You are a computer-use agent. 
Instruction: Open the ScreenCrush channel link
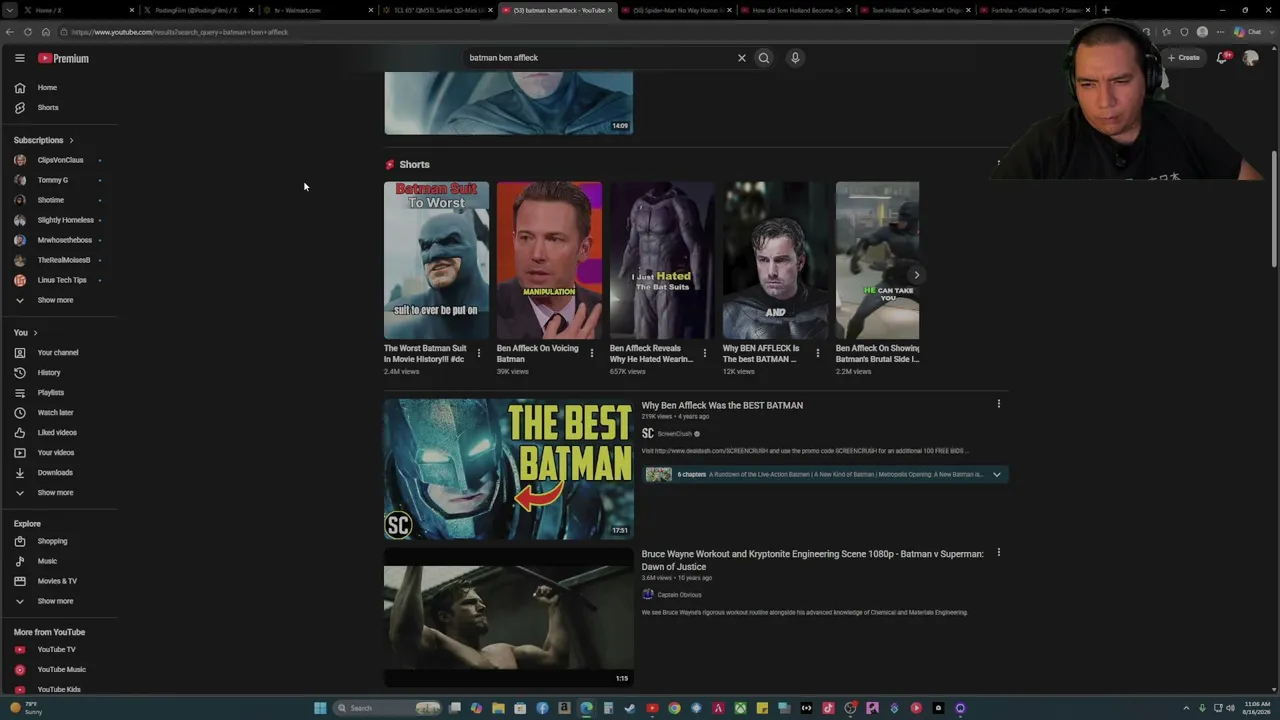coord(674,434)
